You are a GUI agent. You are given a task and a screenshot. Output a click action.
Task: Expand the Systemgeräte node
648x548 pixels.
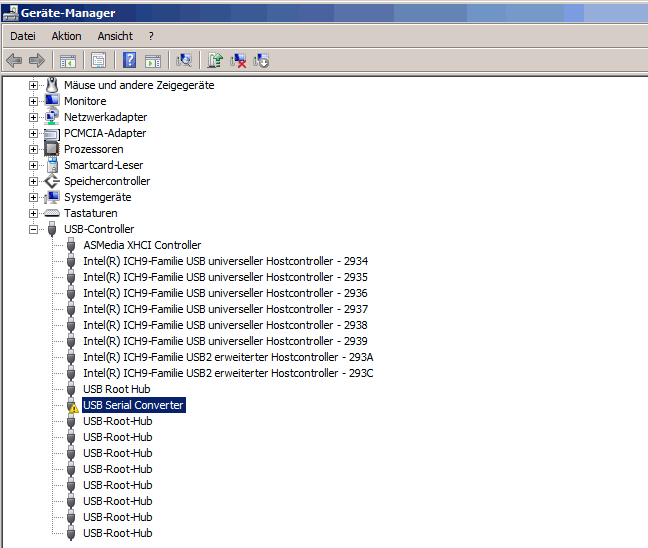point(33,197)
